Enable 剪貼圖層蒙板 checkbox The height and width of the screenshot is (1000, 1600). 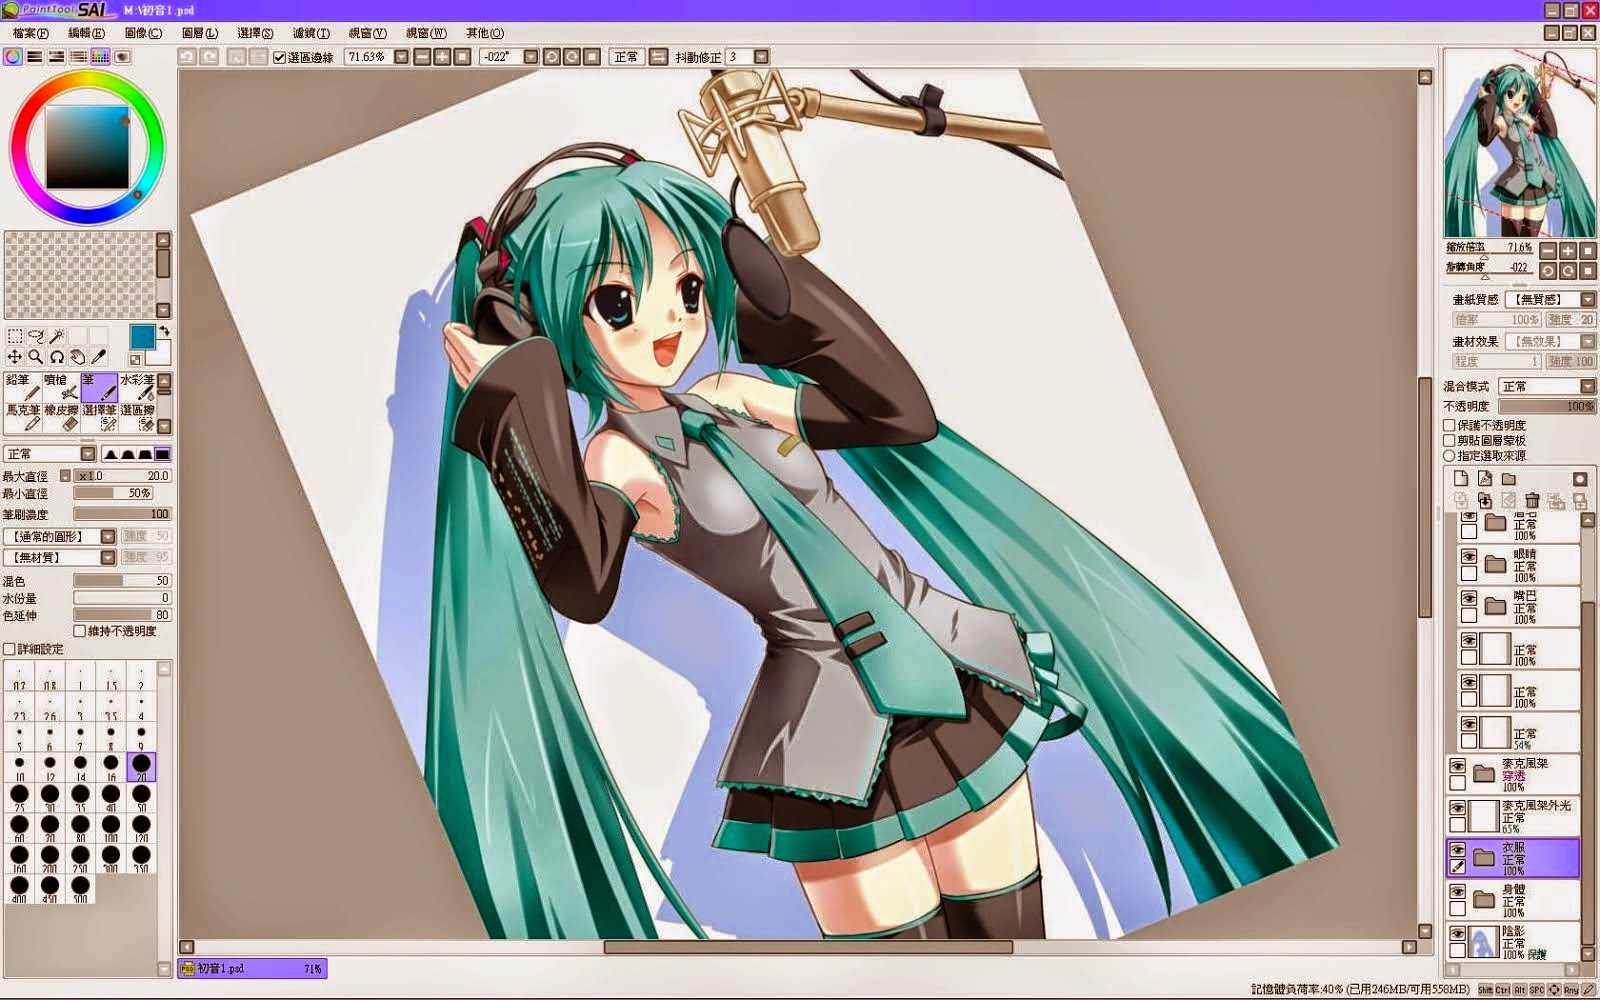(x=1450, y=440)
